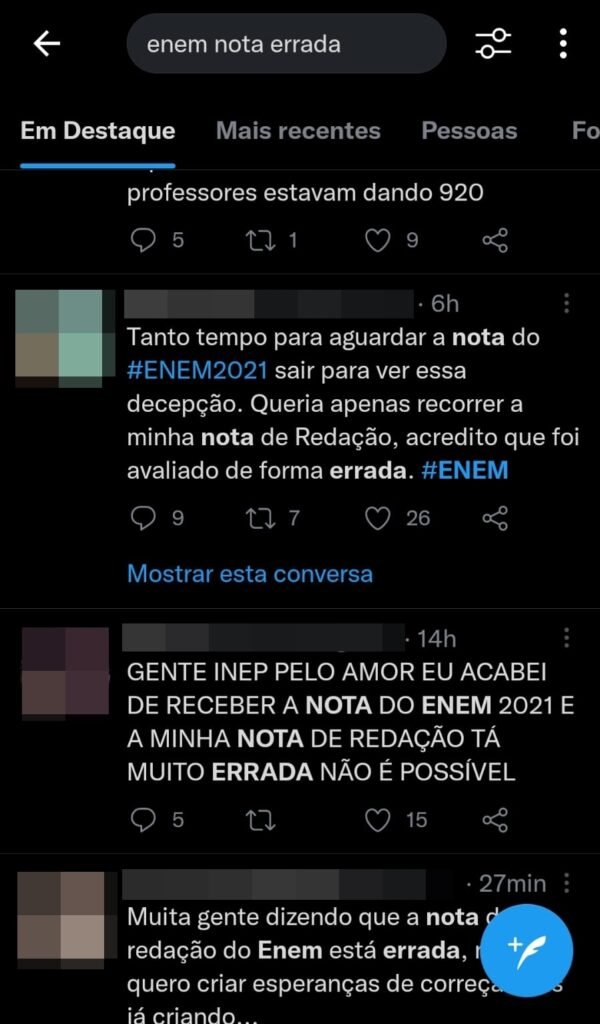Open the #ENEM2021 hashtag link
Image resolution: width=600 pixels, height=1024 pixels.
click(x=197, y=371)
